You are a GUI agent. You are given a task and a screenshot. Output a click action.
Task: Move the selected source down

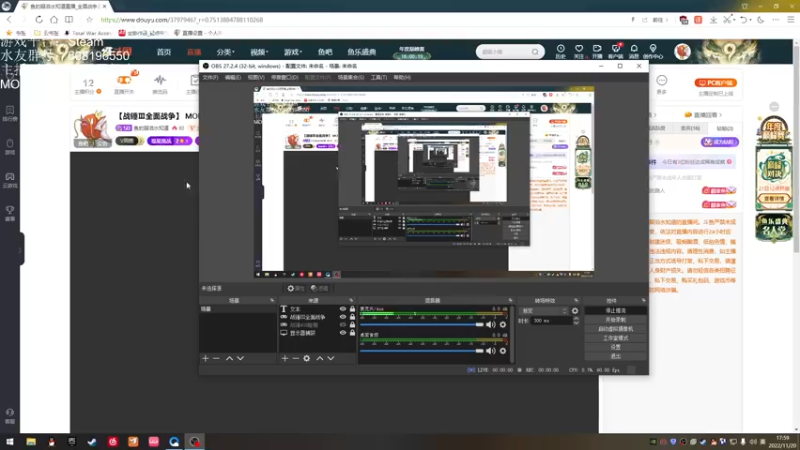(x=331, y=359)
